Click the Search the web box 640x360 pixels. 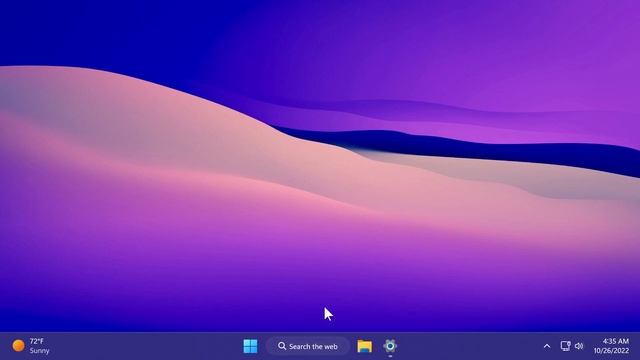coord(308,346)
